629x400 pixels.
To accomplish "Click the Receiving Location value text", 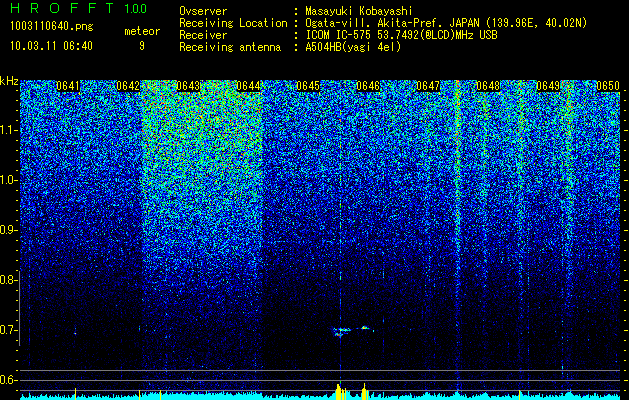I will 446,23.
